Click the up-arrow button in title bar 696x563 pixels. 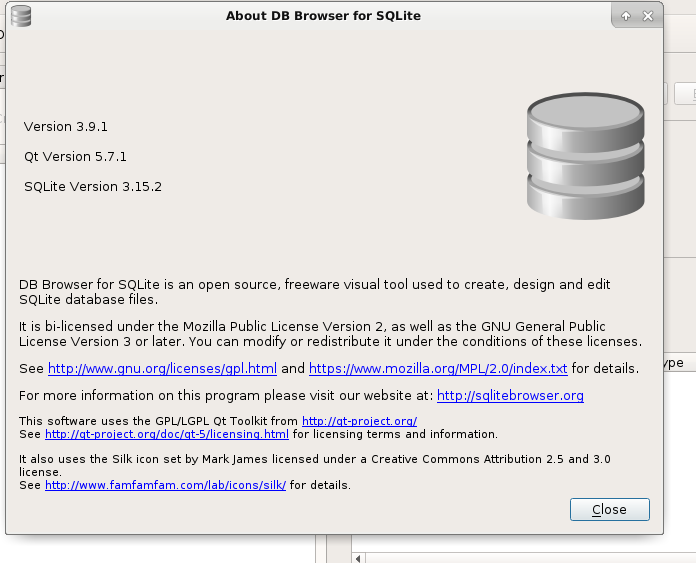click(x=626, y=16)
